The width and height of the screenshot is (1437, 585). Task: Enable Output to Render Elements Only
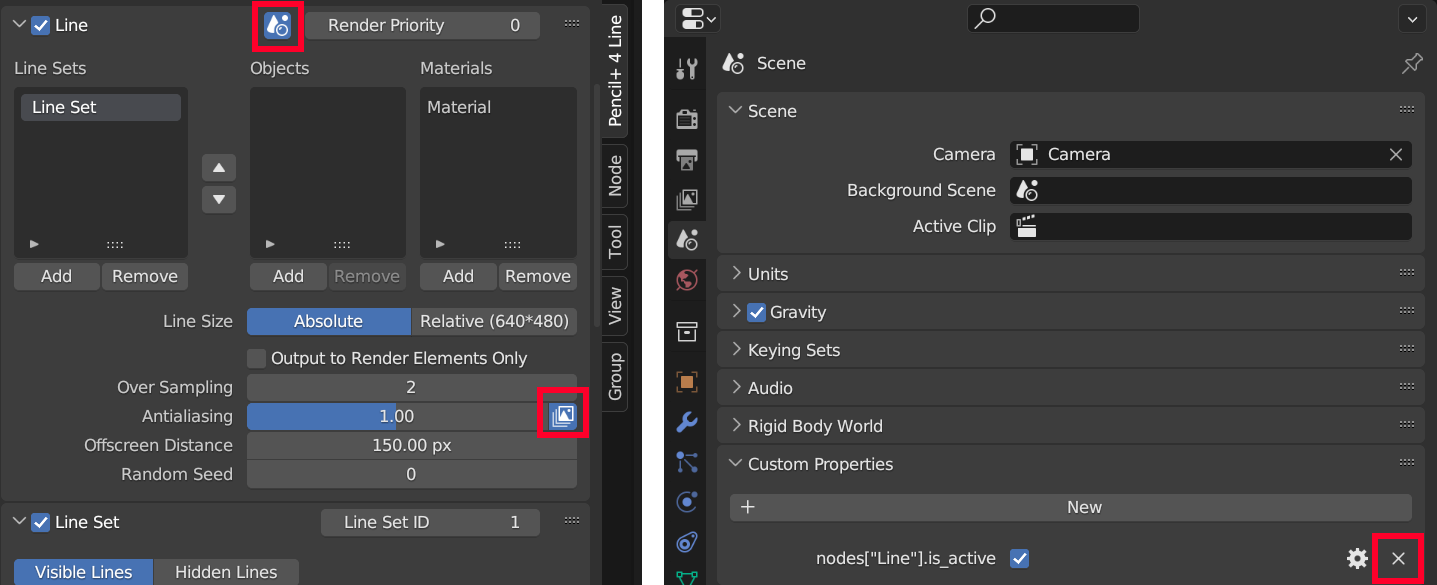(257, 358)
